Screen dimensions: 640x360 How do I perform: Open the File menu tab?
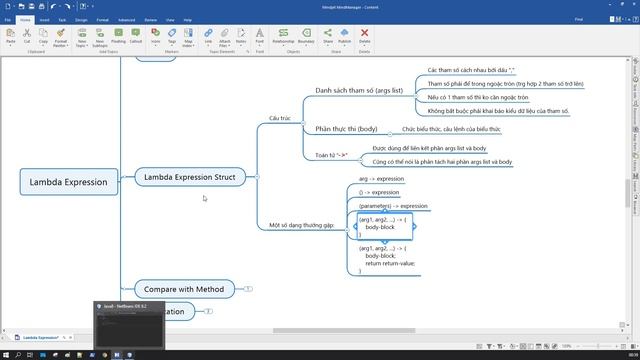click(7, 20)
